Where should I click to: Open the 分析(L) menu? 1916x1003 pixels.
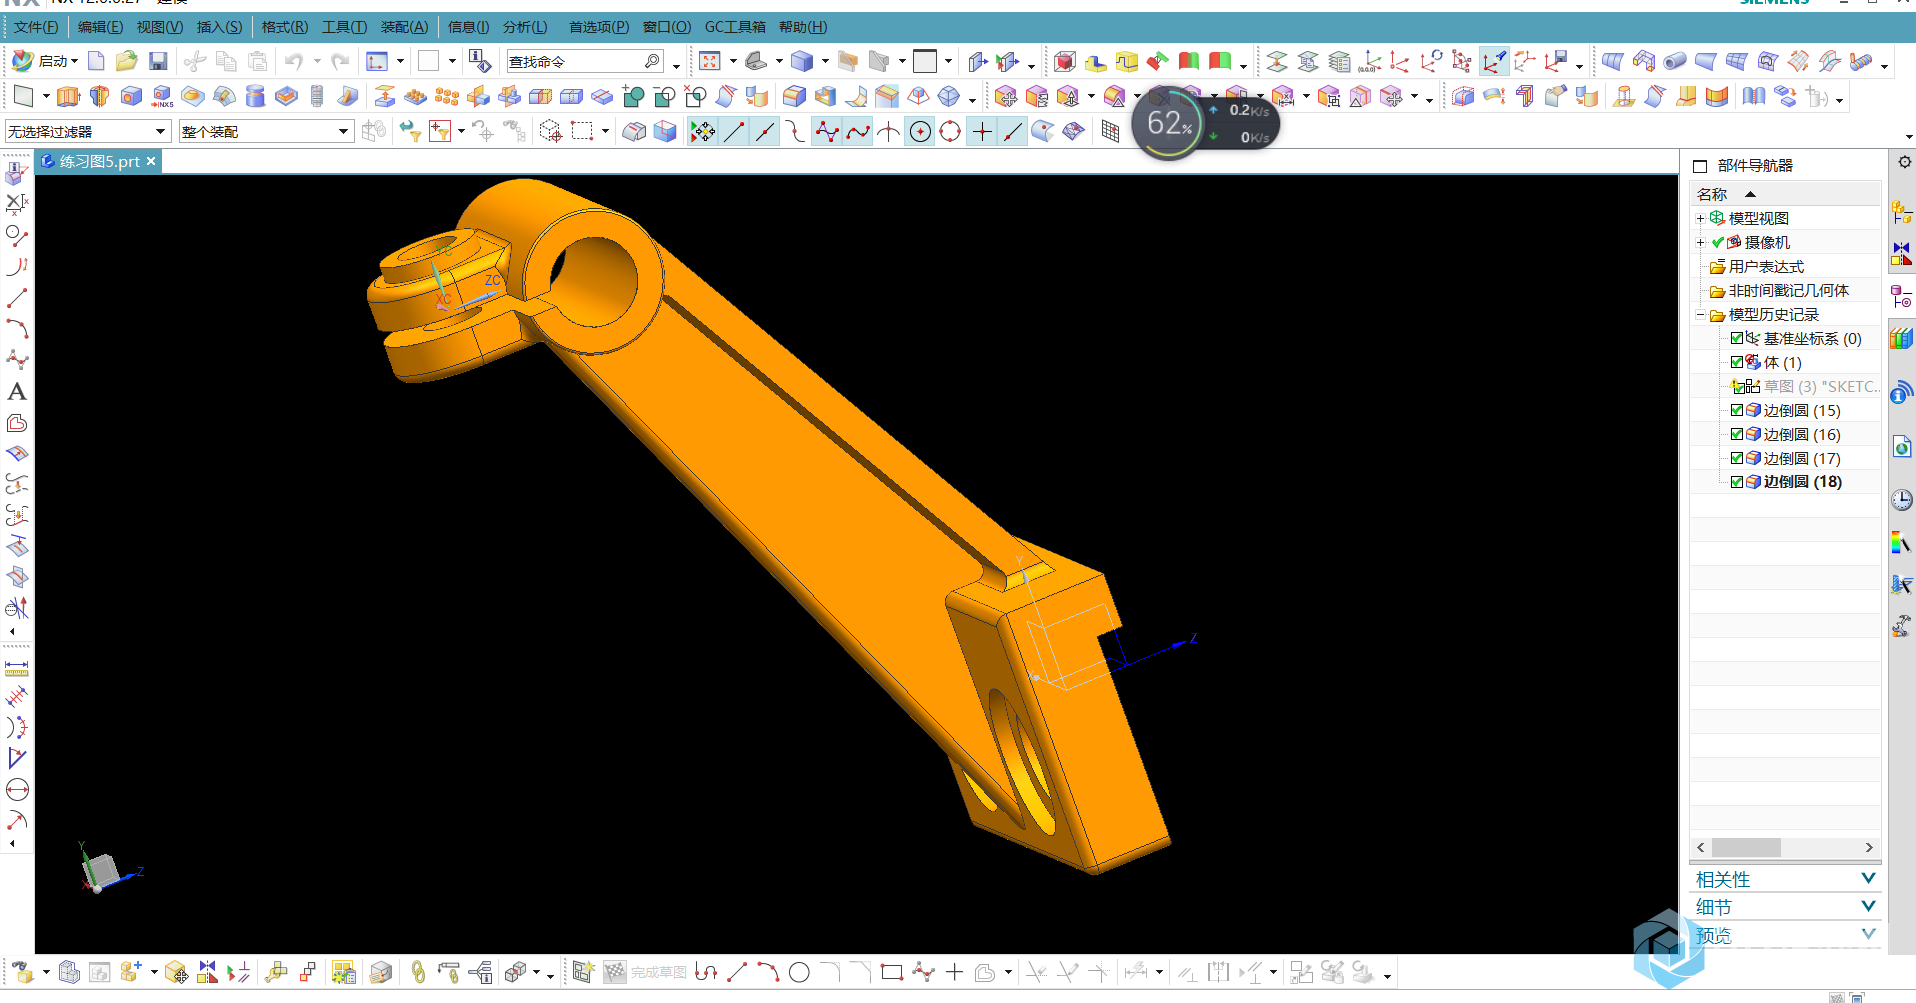525,27
